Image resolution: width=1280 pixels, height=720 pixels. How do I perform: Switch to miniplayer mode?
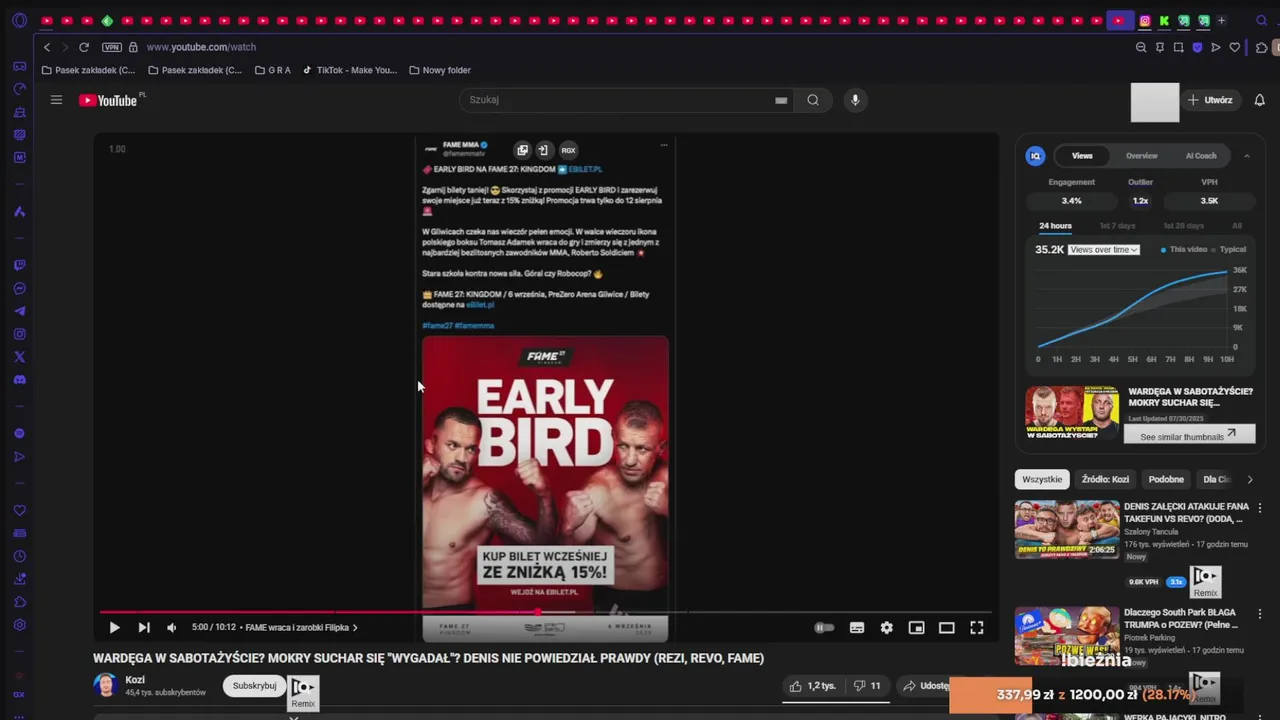917,628
